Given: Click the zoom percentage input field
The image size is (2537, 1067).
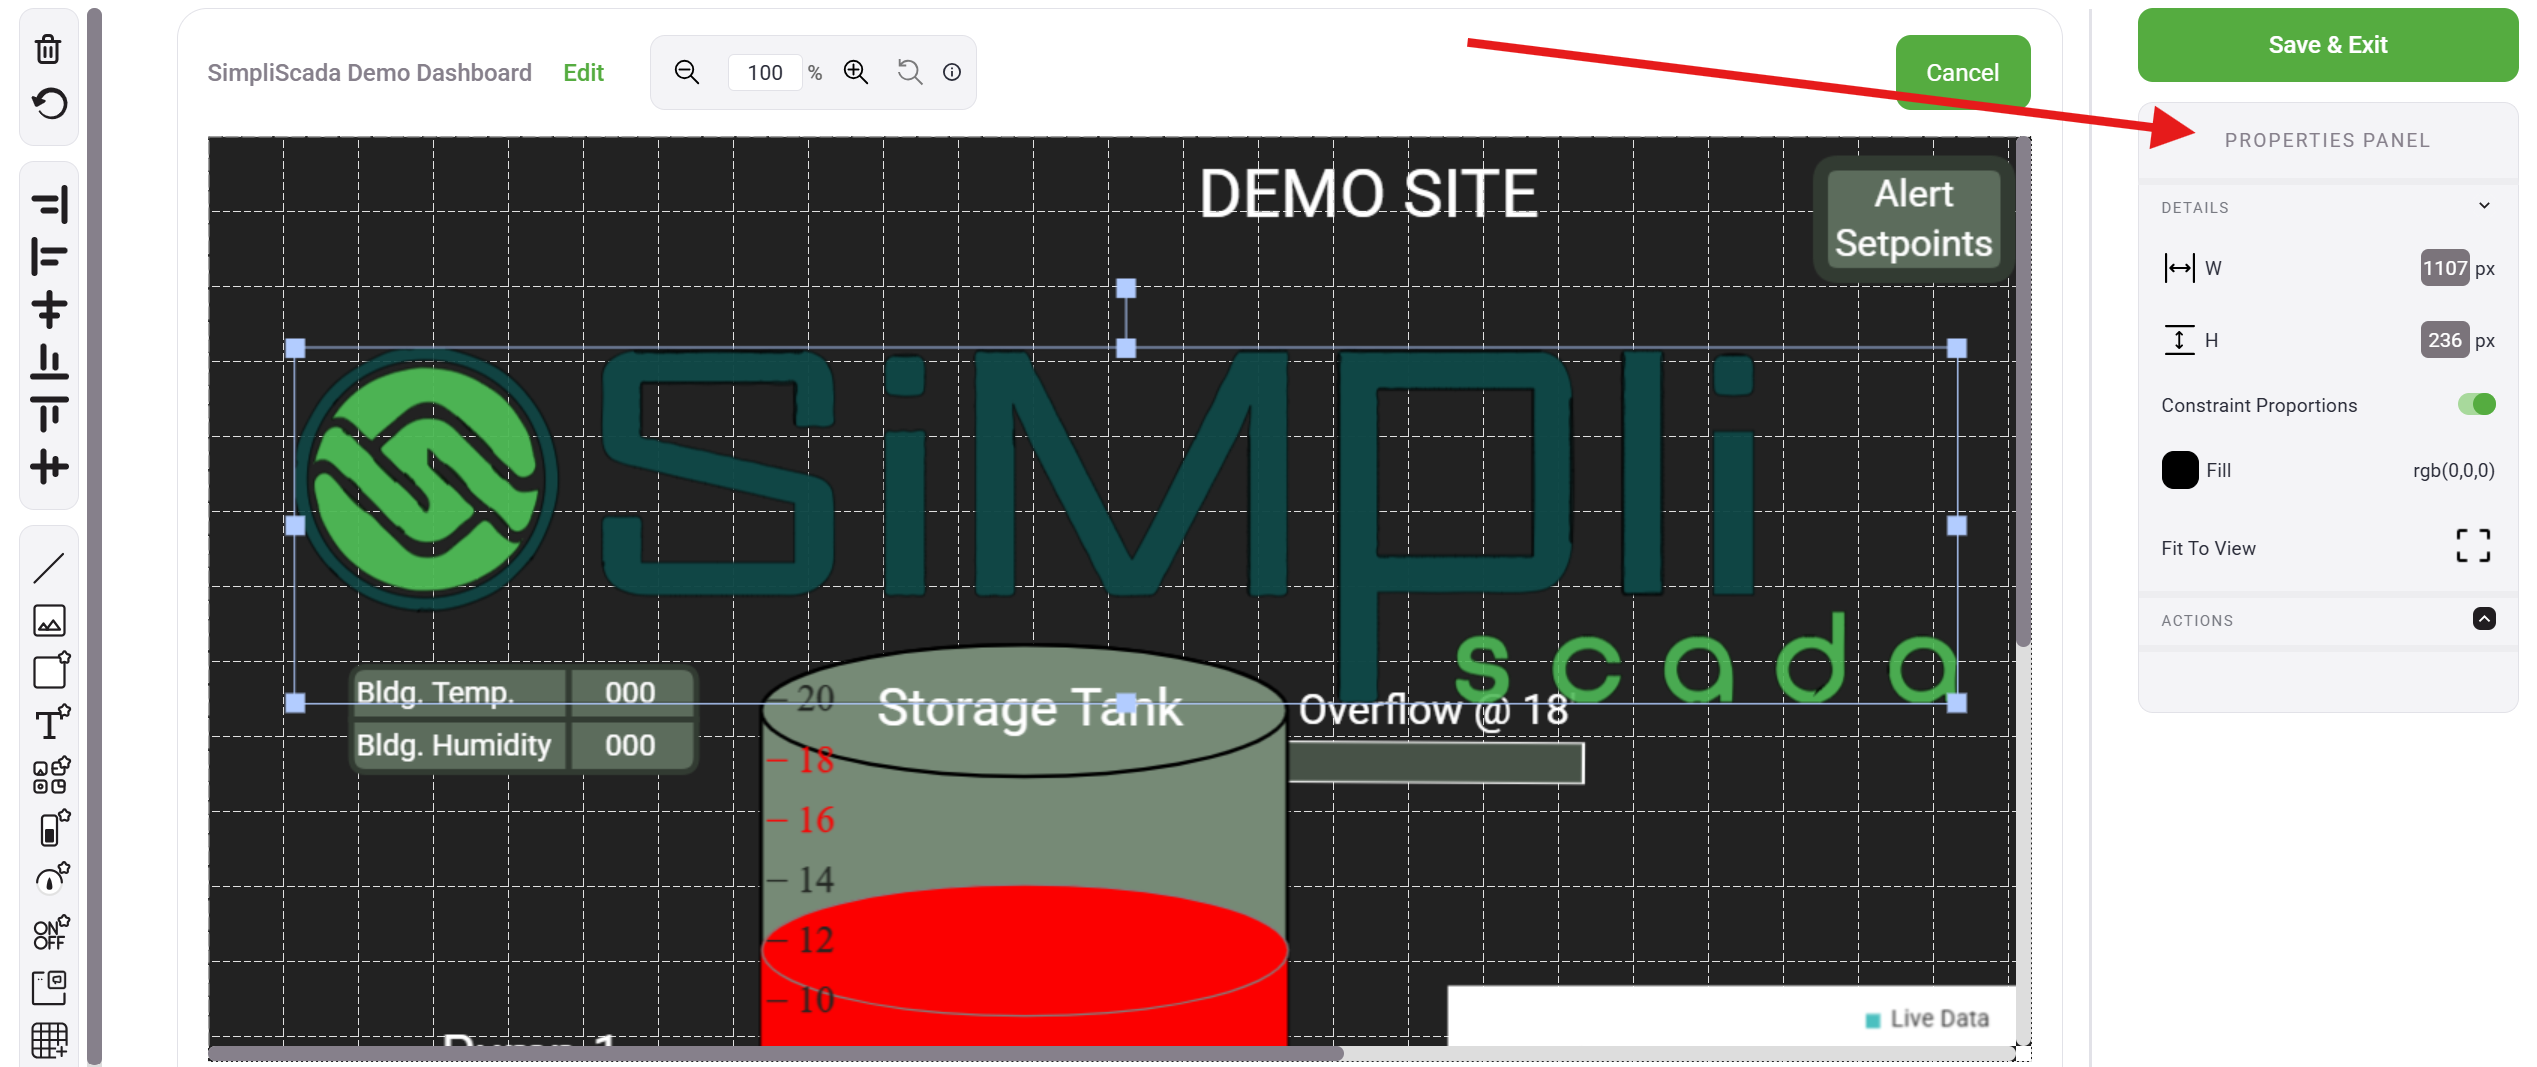Looking at the screenshot, I should (765, 73).
